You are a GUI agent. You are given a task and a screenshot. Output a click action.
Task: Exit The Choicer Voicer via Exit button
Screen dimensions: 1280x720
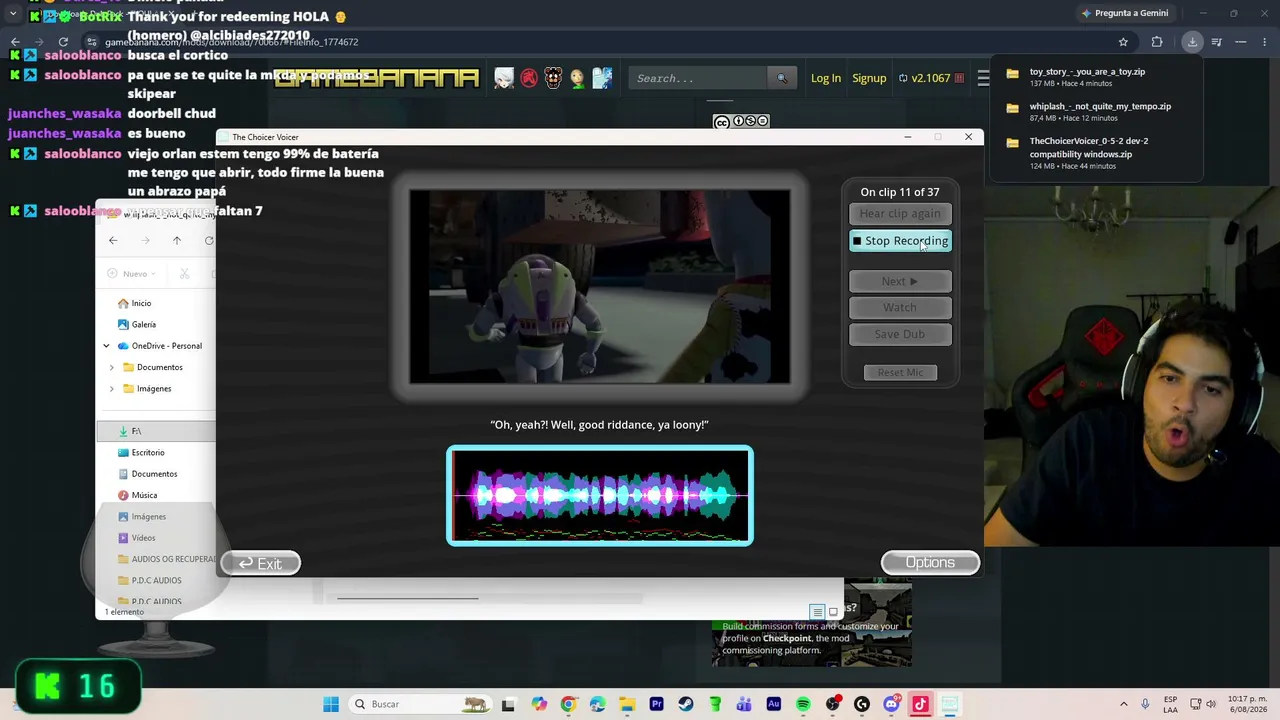pos(260,564)
